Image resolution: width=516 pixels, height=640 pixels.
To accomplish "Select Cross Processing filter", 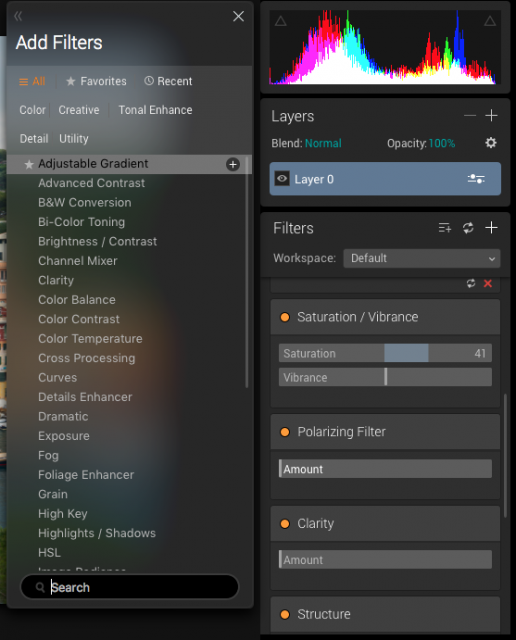I will [87, 358].
